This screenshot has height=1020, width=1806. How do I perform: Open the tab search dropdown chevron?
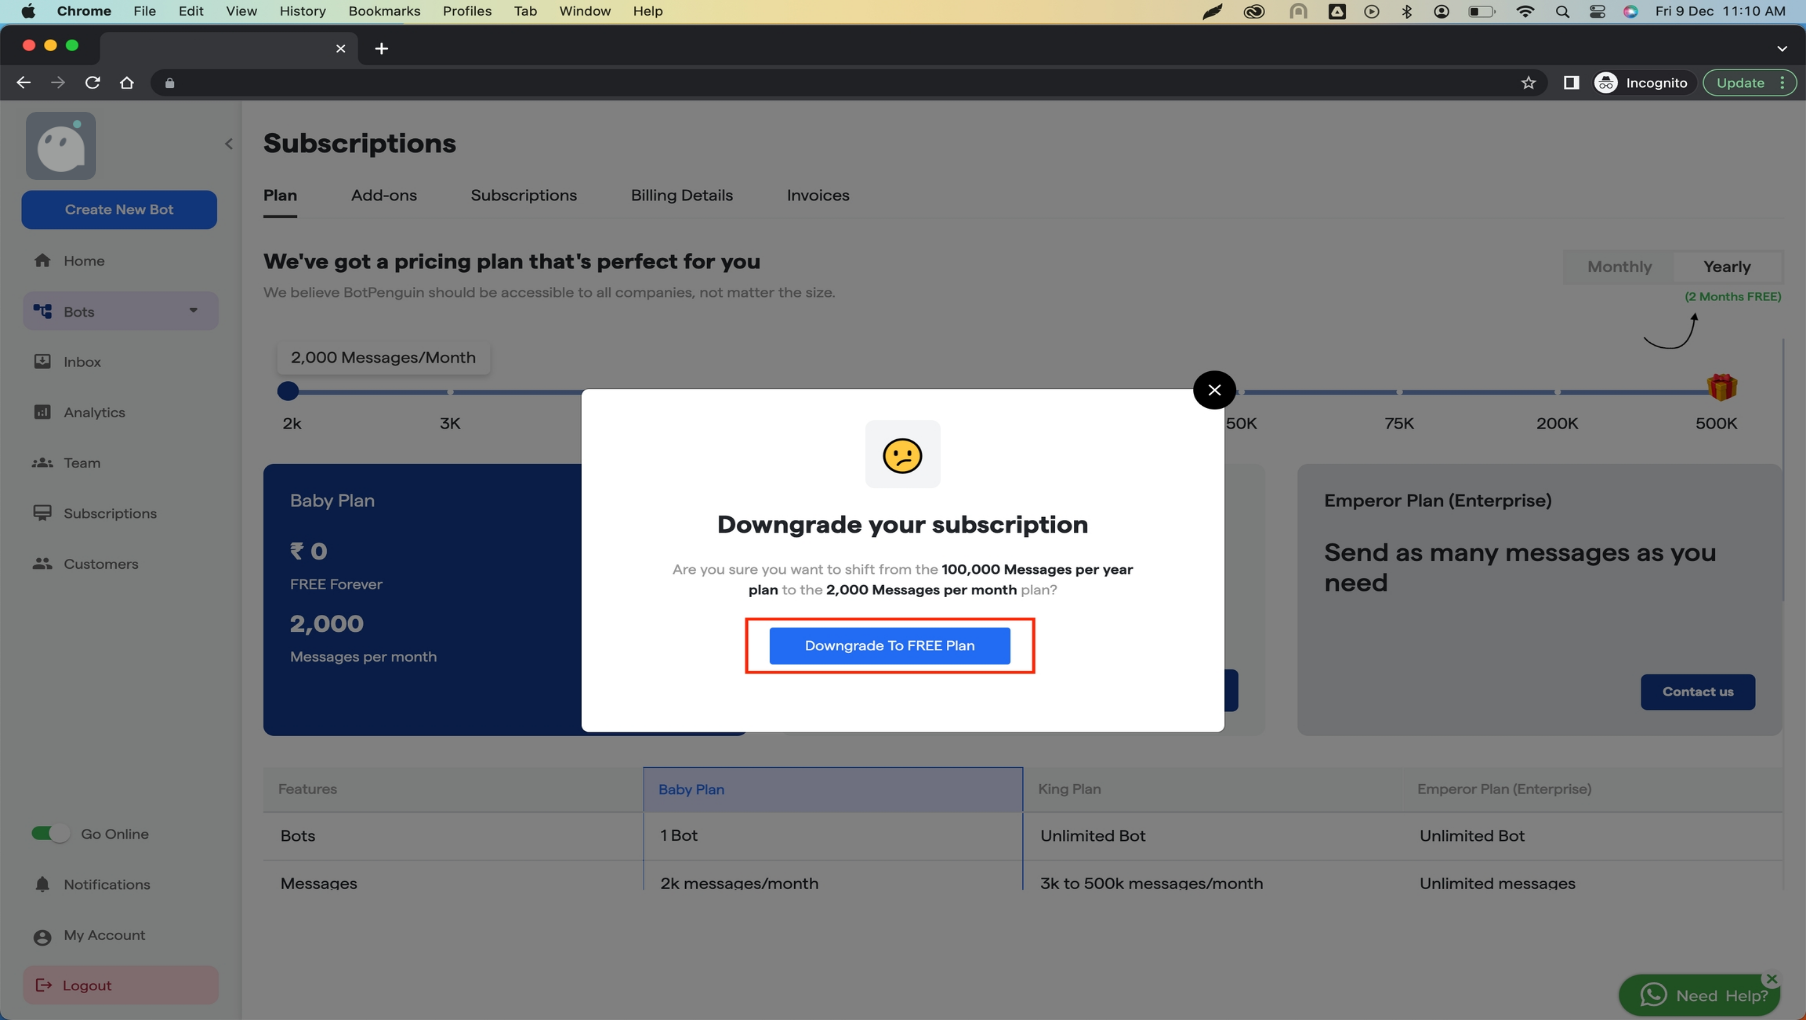[1782, 48]
